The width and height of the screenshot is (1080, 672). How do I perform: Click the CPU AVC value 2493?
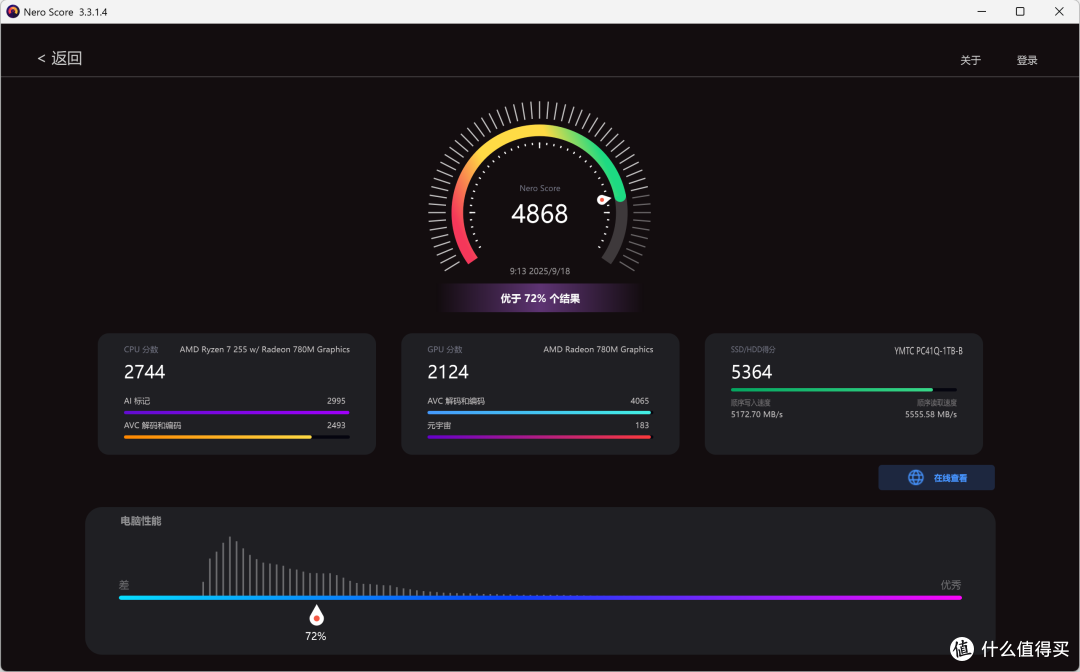pyautogui.click(x=336, y=426)
